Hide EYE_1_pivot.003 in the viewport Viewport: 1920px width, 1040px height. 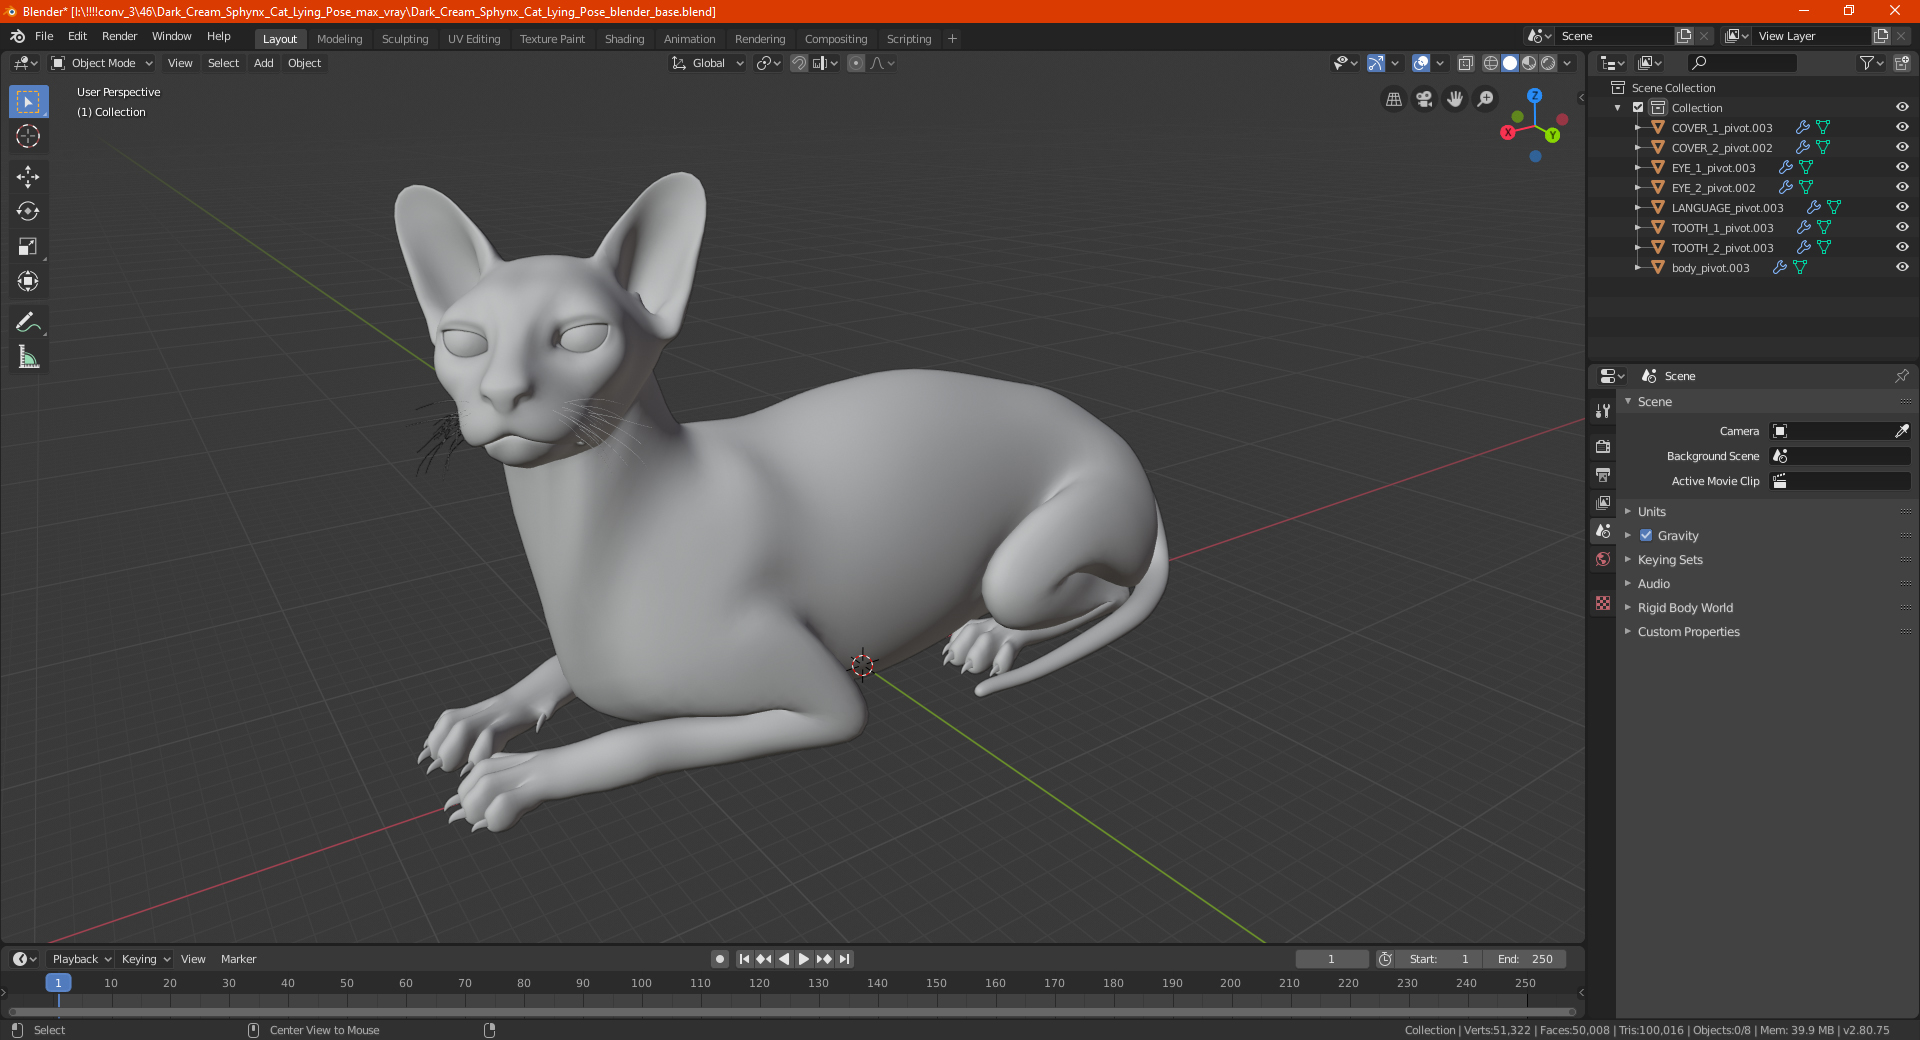(x=1902, y=167)
